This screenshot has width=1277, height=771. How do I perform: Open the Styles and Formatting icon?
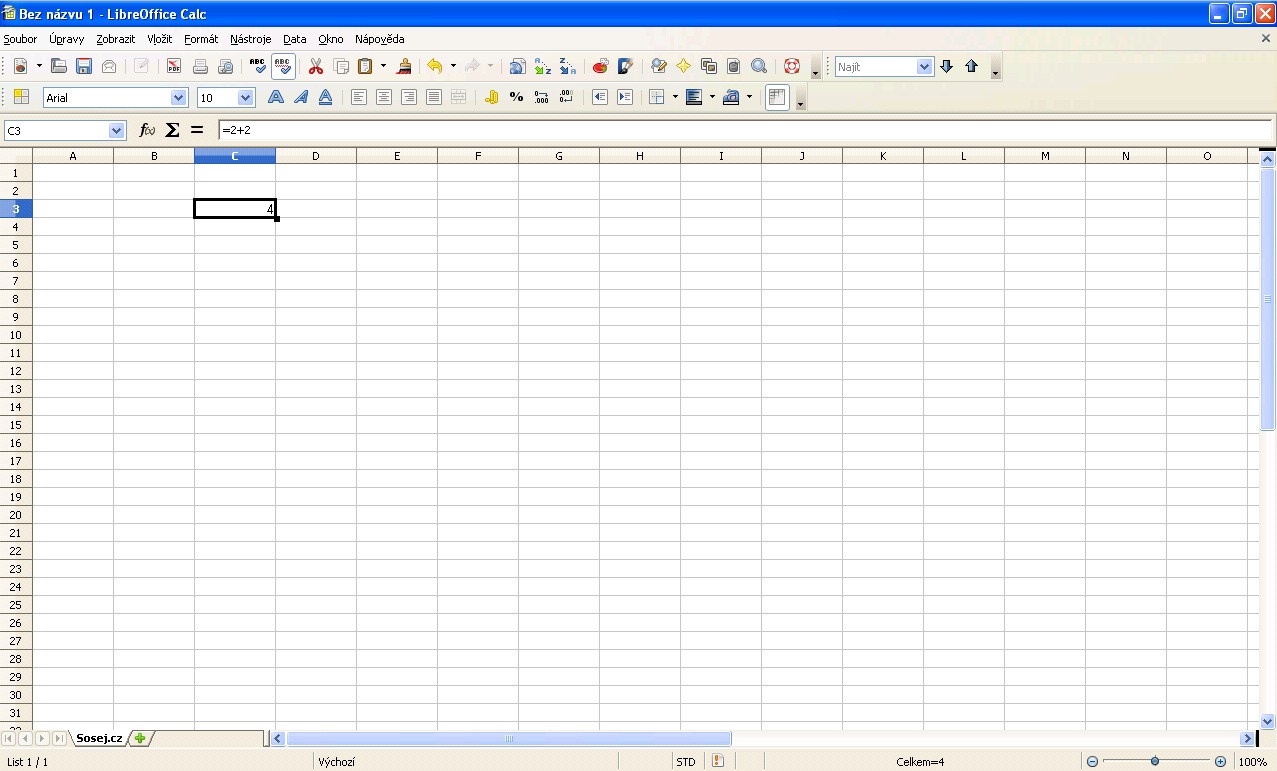(21, 97)
